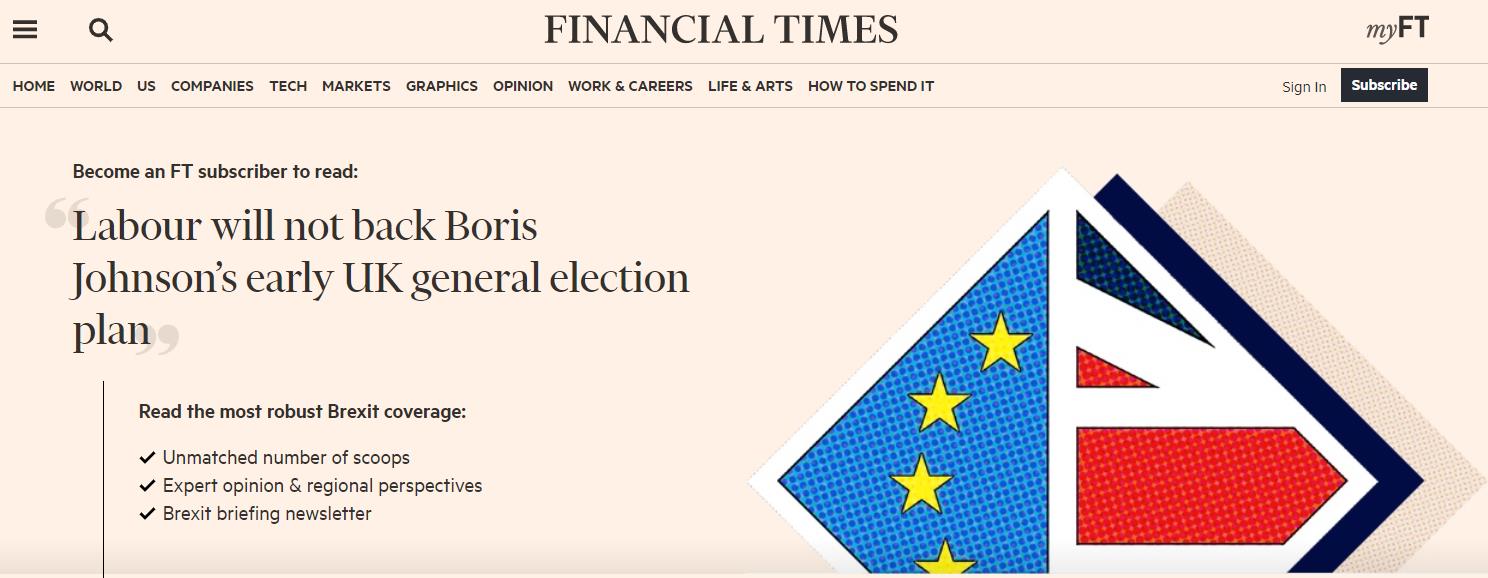Open the Tech section
Viewport: 1488px width, 578px height.
[x=288, y=86]
